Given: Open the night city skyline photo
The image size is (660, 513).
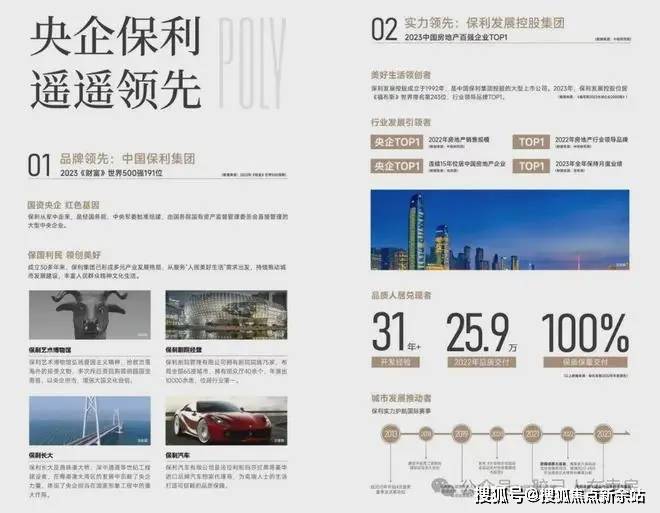Looking at the screenshot, I should pyautogui.click(x=500, y=230).
